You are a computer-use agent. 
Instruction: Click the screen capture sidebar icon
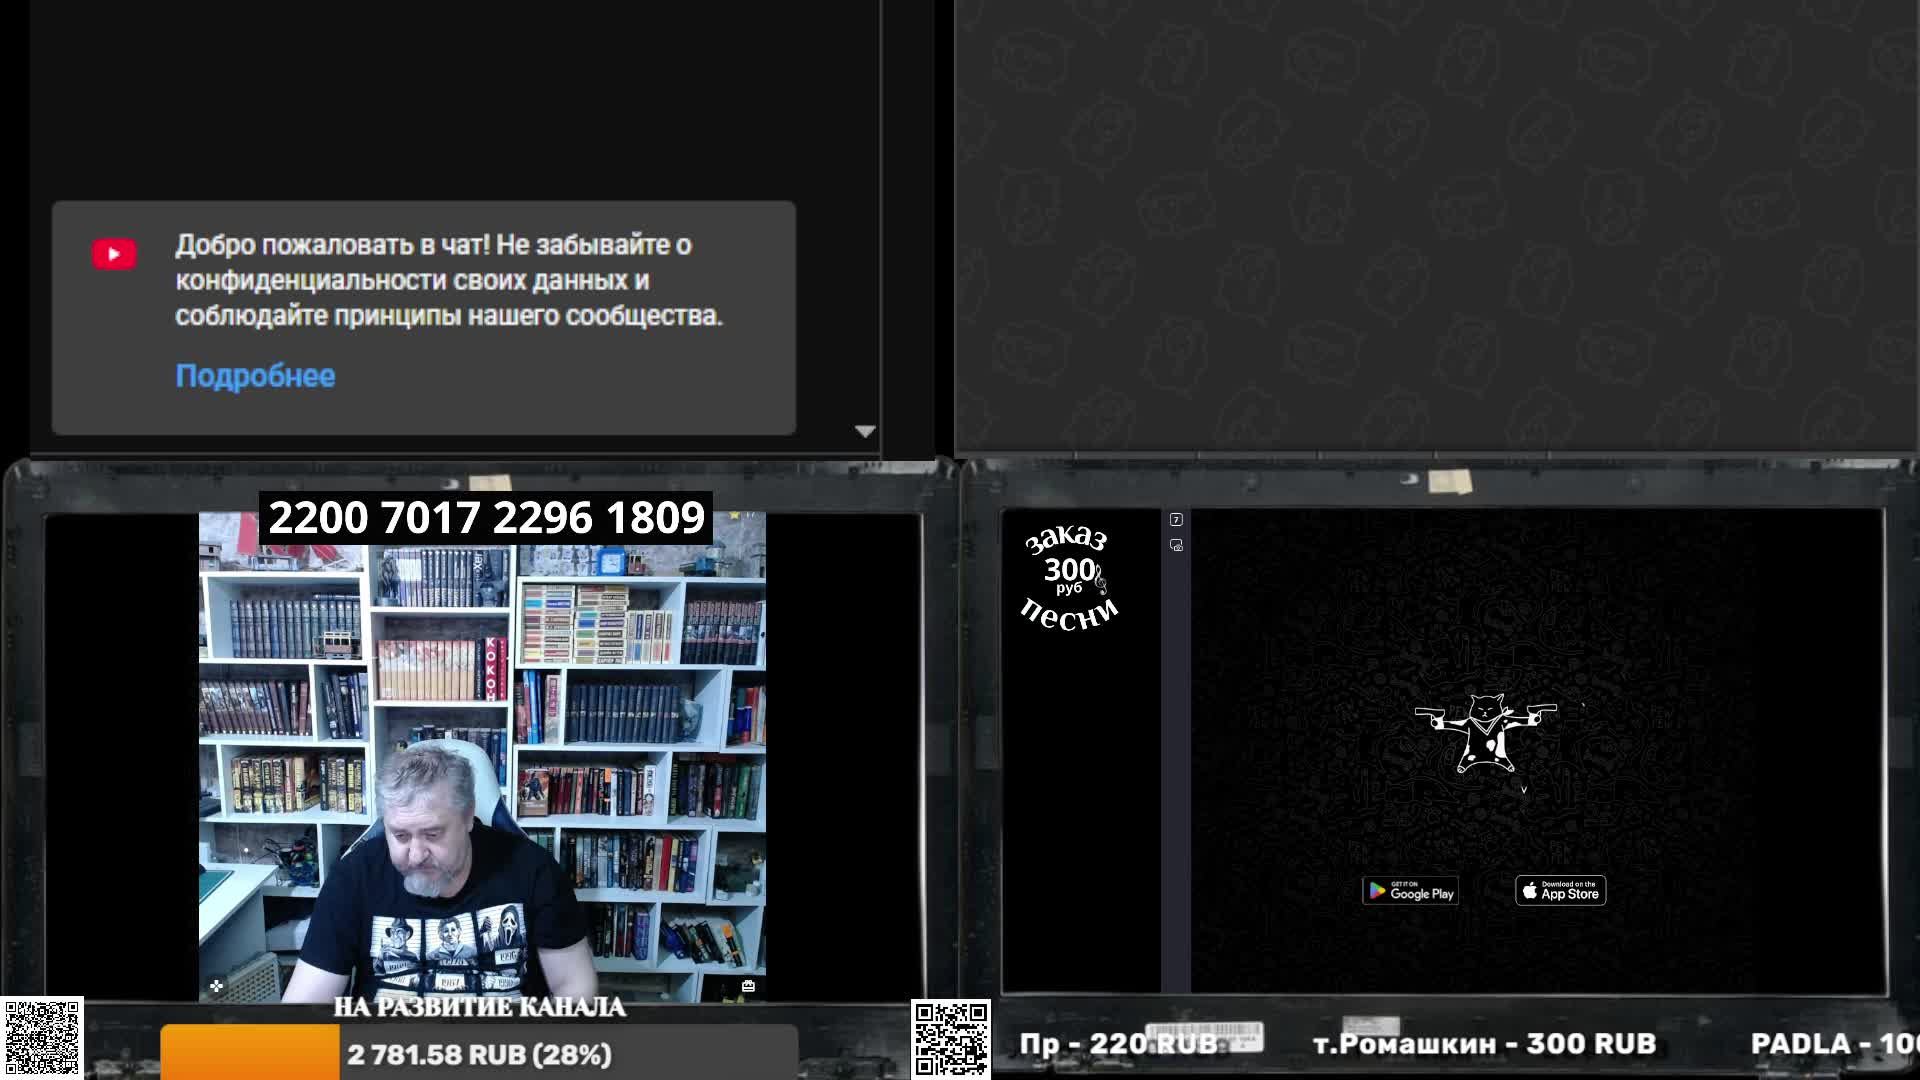pos(1176,545)
